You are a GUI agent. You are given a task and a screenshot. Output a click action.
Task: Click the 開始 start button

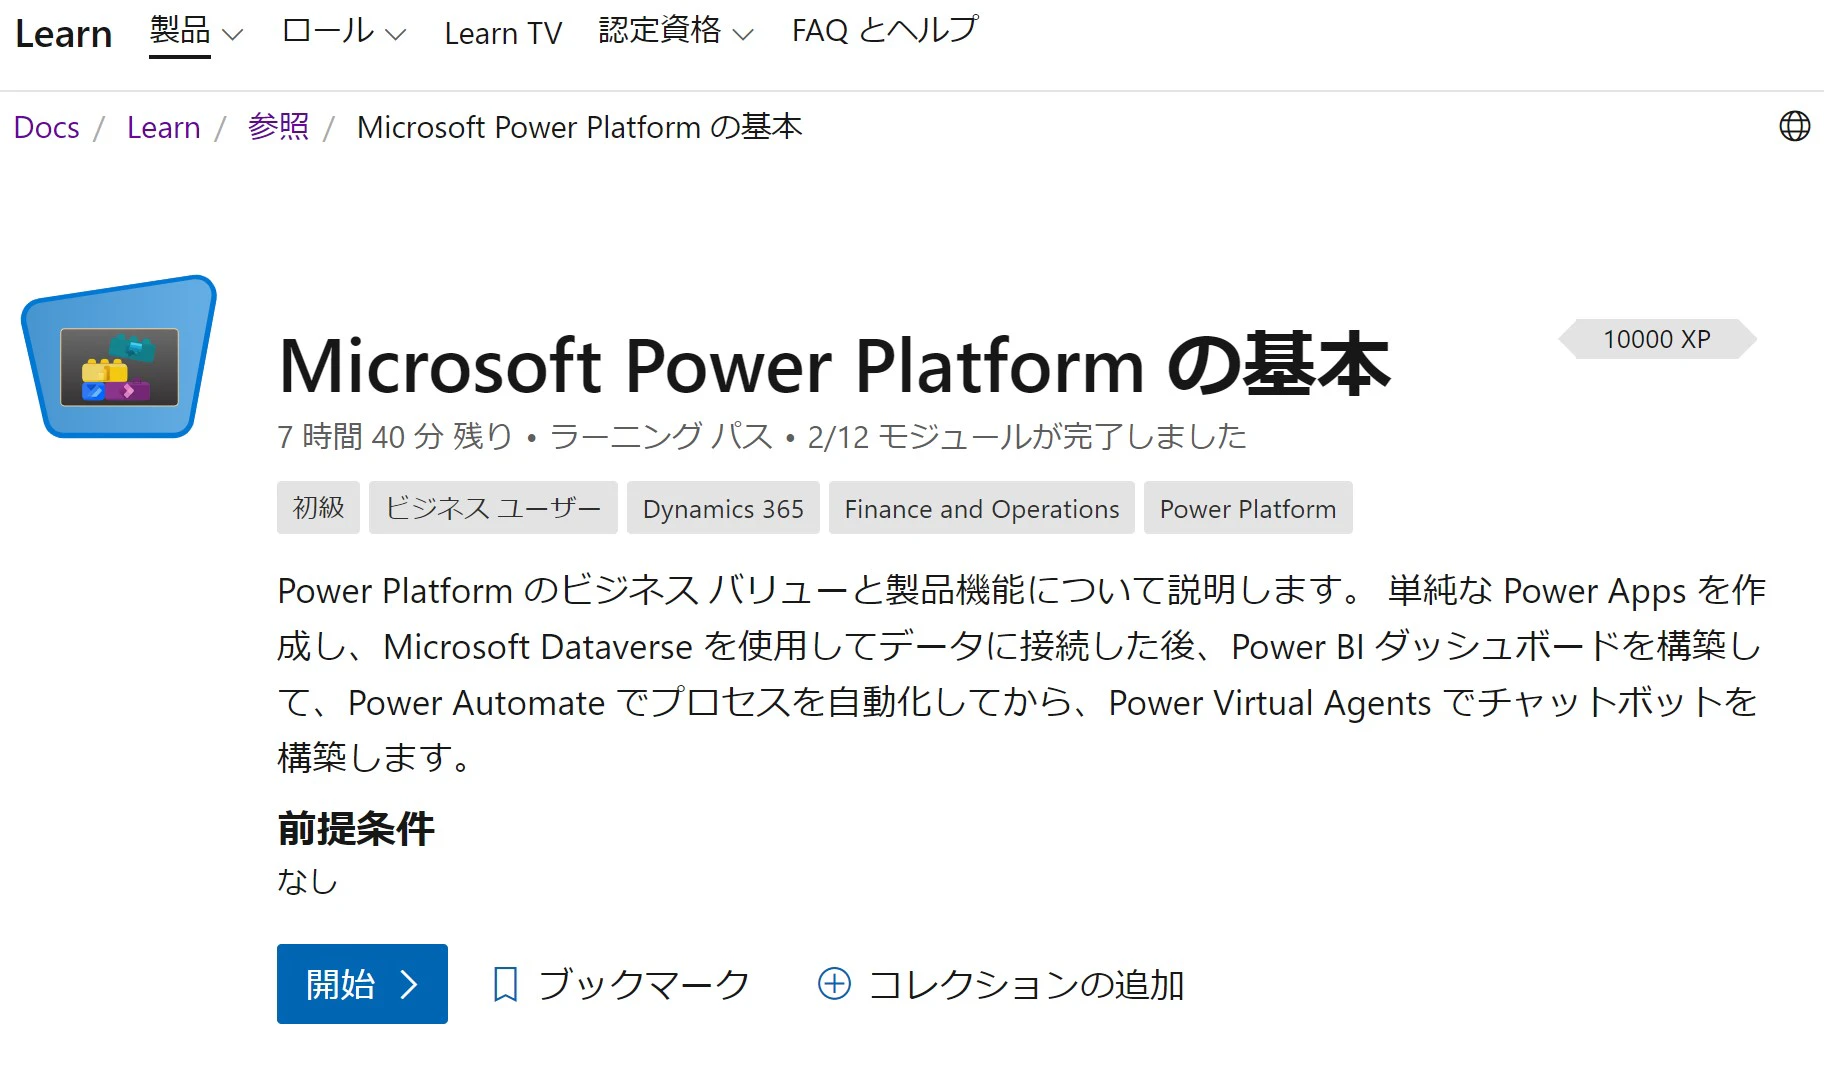pyautogui.click(x=362, y=984)
